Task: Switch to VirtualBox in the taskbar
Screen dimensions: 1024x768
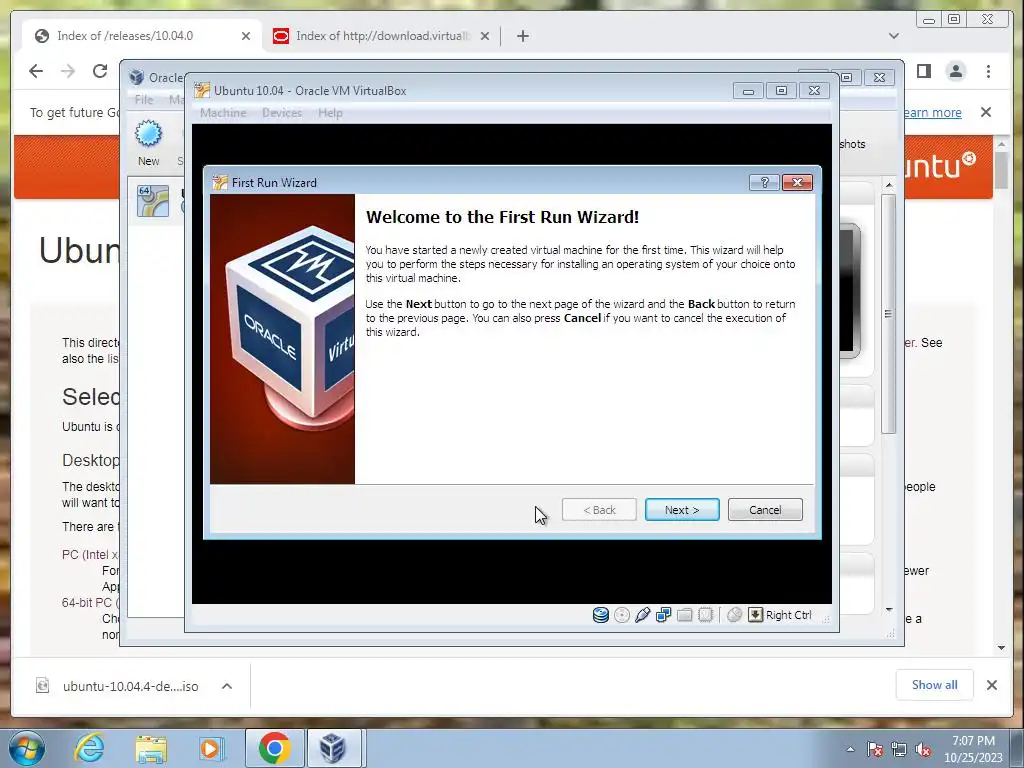Action: point(332,748)
